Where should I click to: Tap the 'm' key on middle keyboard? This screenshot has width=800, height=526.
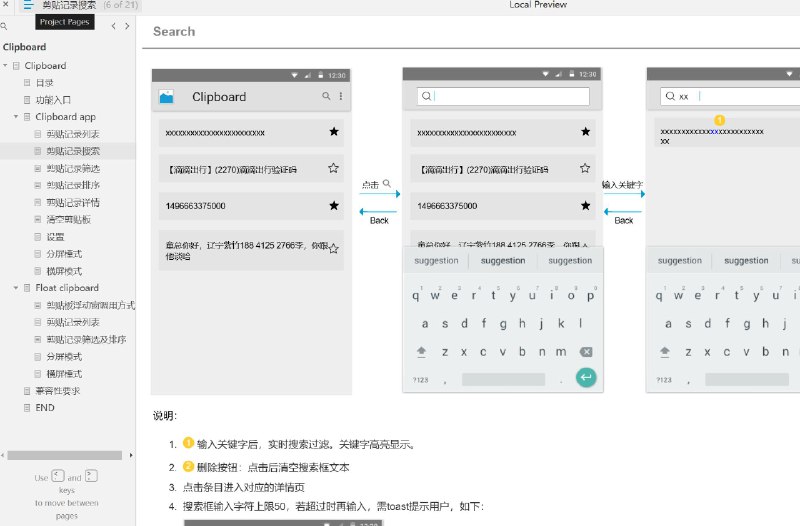coord(561,352)
